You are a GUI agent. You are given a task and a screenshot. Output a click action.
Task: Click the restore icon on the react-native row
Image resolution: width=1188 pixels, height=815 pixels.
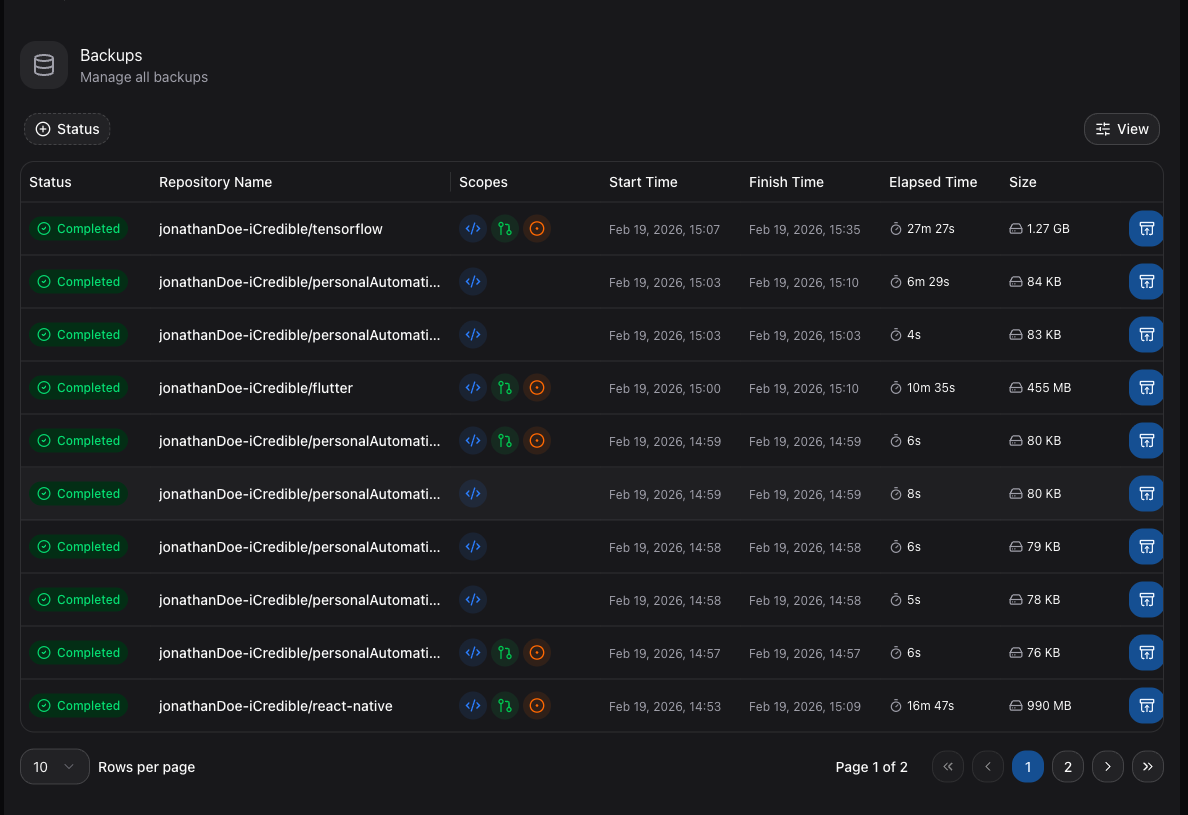pos(1146,705)
